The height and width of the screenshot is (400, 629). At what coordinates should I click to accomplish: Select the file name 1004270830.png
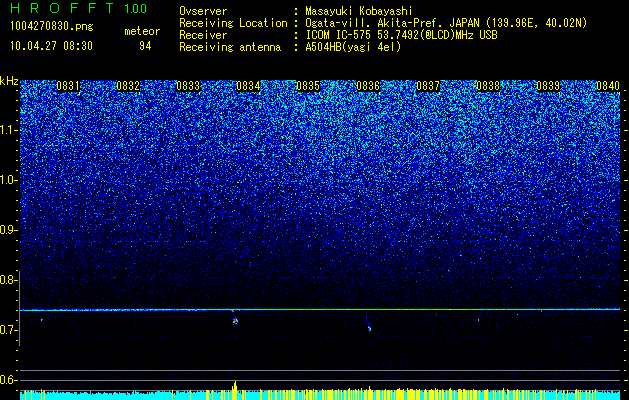[52, 26]
